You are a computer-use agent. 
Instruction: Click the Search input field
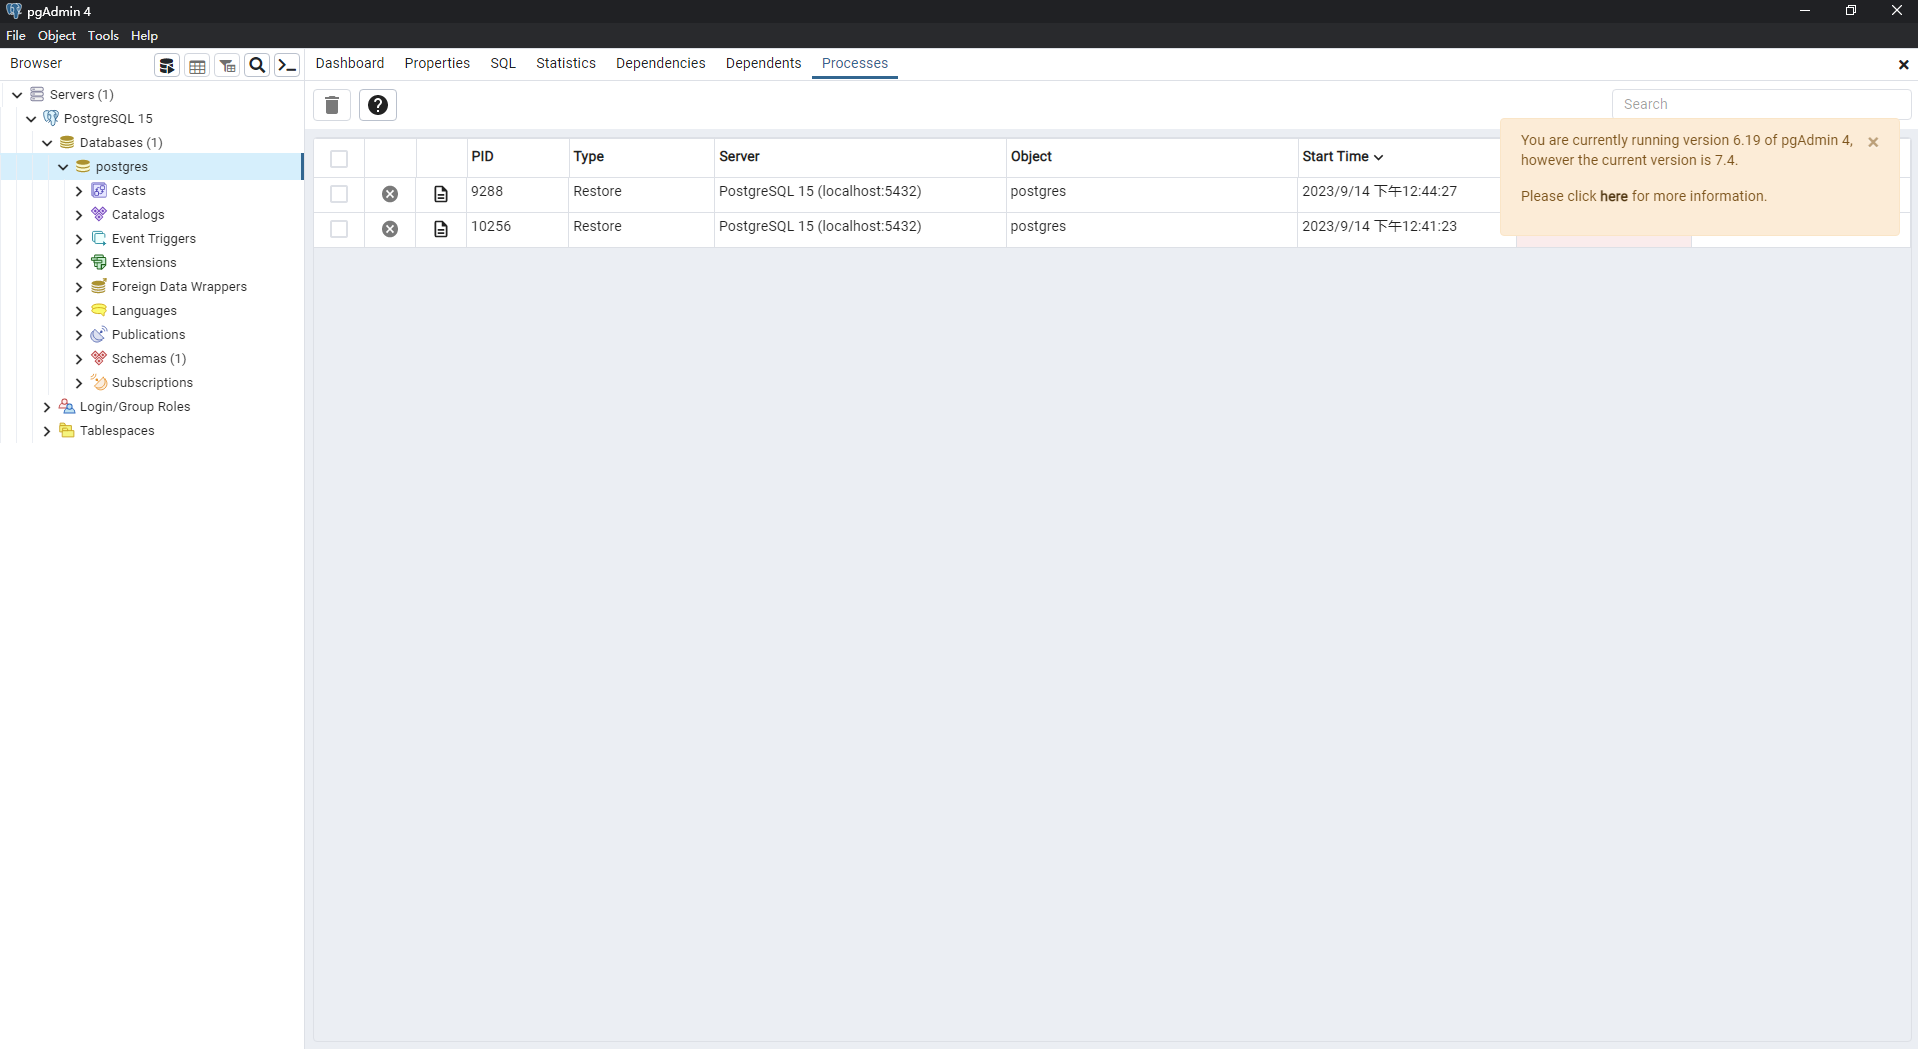click(1760, 104)
